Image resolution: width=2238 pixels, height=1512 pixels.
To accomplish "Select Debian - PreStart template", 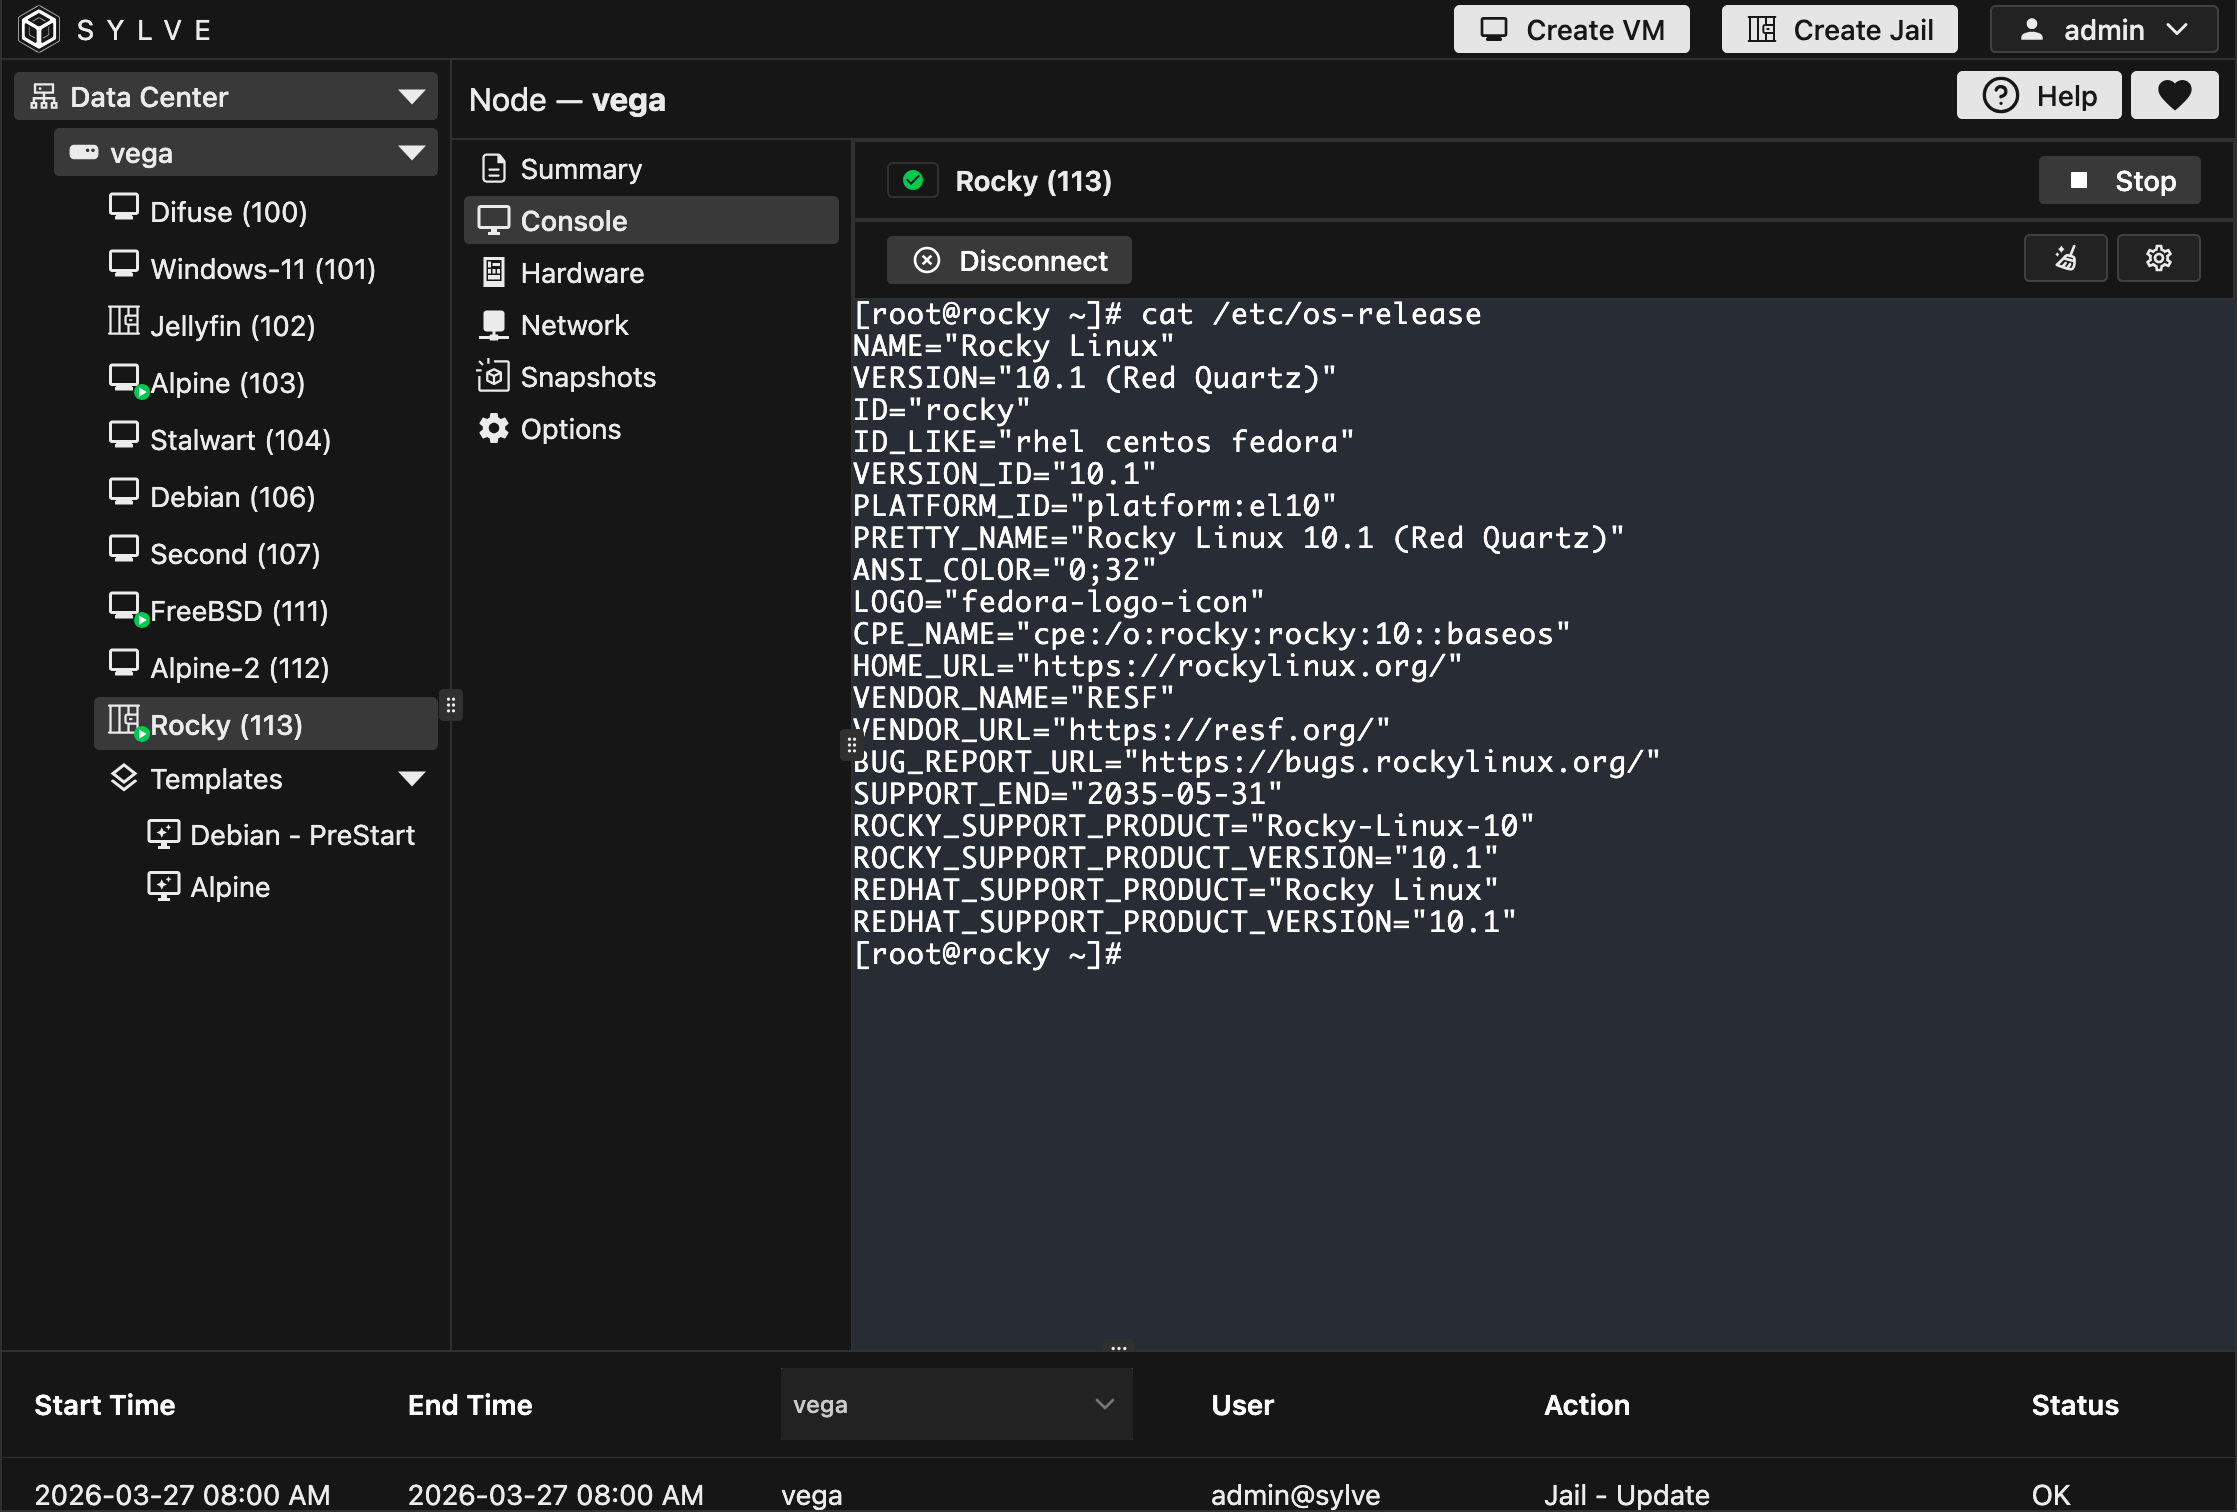I will [286, 834].
